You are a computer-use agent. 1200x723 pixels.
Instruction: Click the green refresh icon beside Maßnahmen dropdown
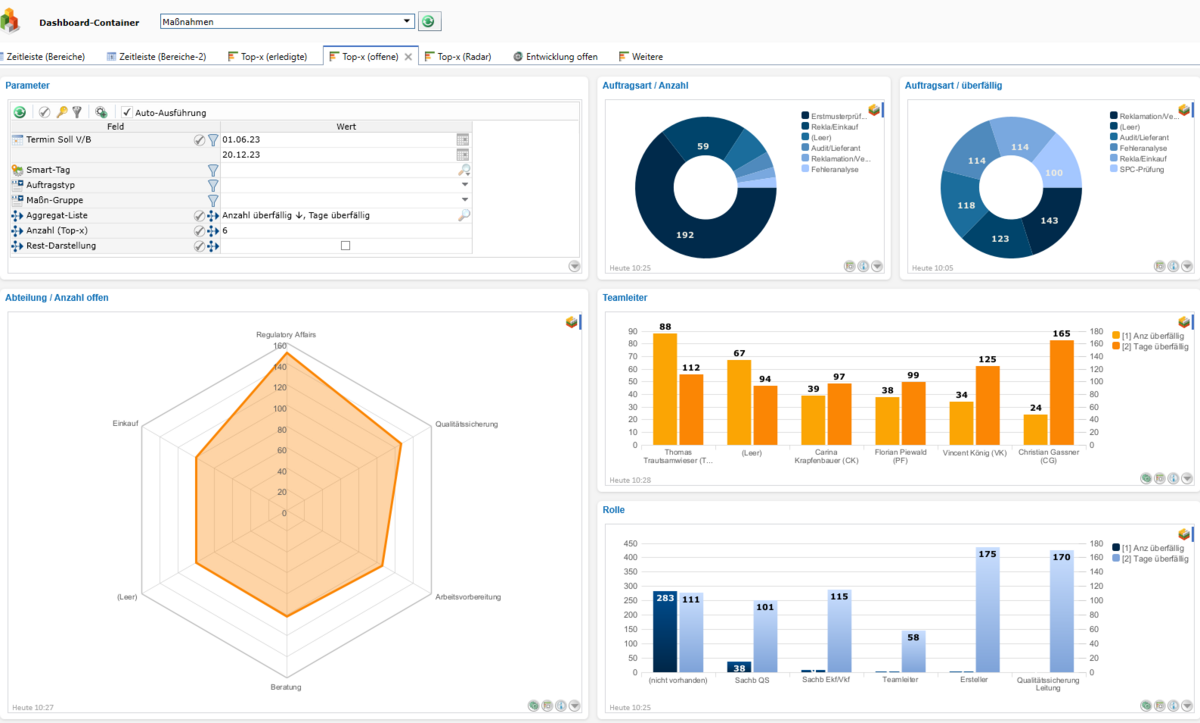[x=429, y=21]
